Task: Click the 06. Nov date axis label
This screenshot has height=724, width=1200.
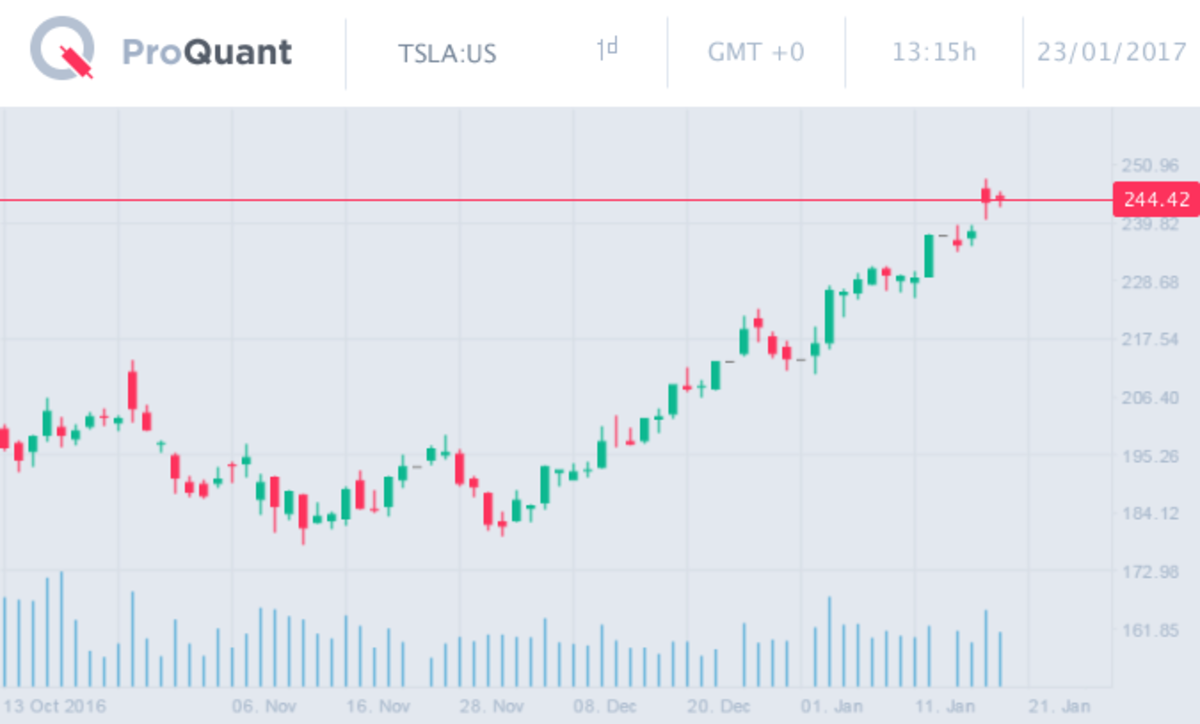Action: [262, 706]
